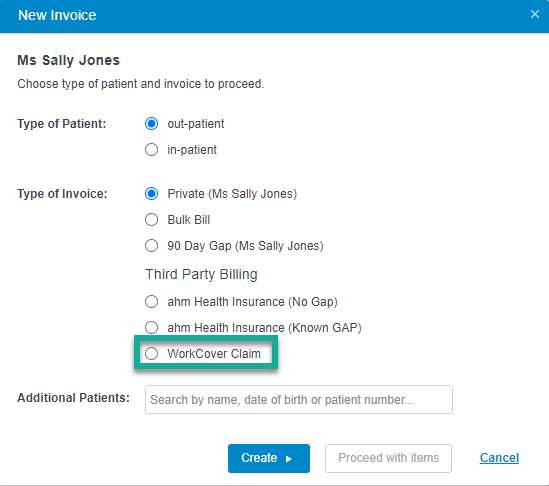Click the blue Create button
This screenshot has width=549, height=486.
[x=269, y=458]
